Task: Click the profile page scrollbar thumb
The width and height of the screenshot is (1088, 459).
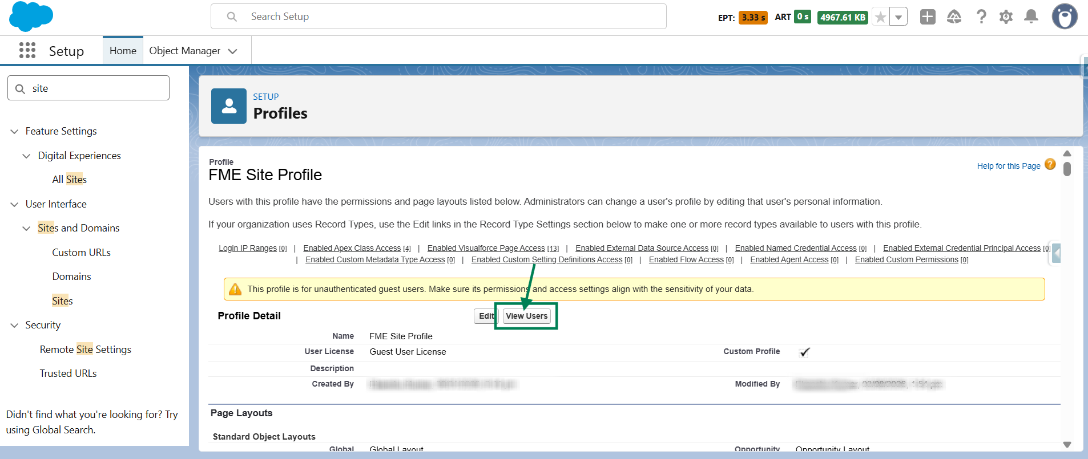Action: [x=1067, y=169]
